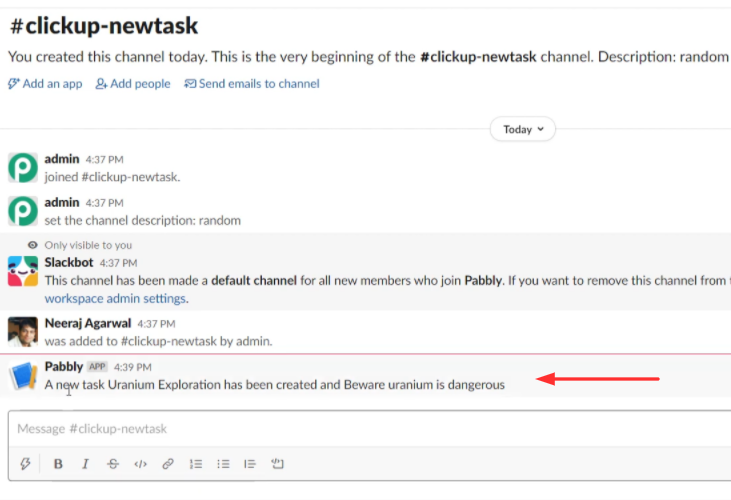
Task: Open Slackbot's colorful avatar
Action: pyautogui.click(x=23, y=271)
